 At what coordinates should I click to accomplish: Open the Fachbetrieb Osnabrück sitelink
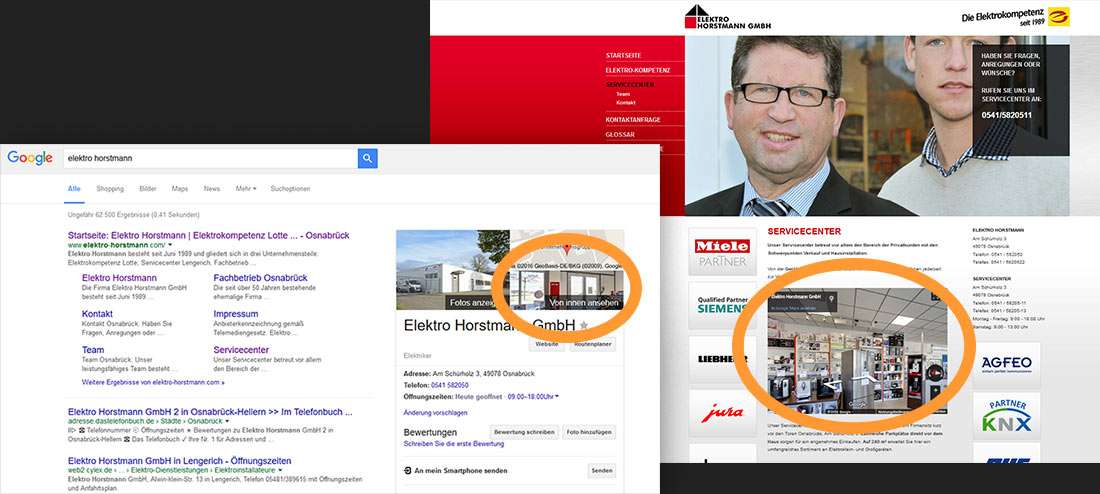(x=260, y=278)
